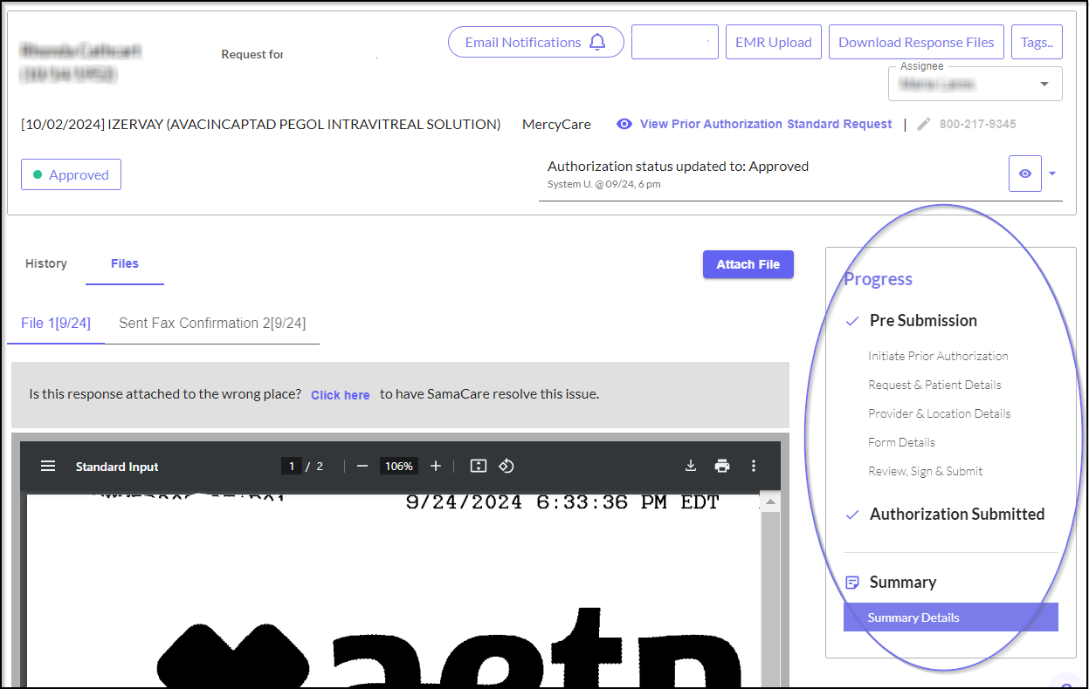1089x689 pixels.
Task: Click the Email Notifications bell button
Action: point(535,42)
